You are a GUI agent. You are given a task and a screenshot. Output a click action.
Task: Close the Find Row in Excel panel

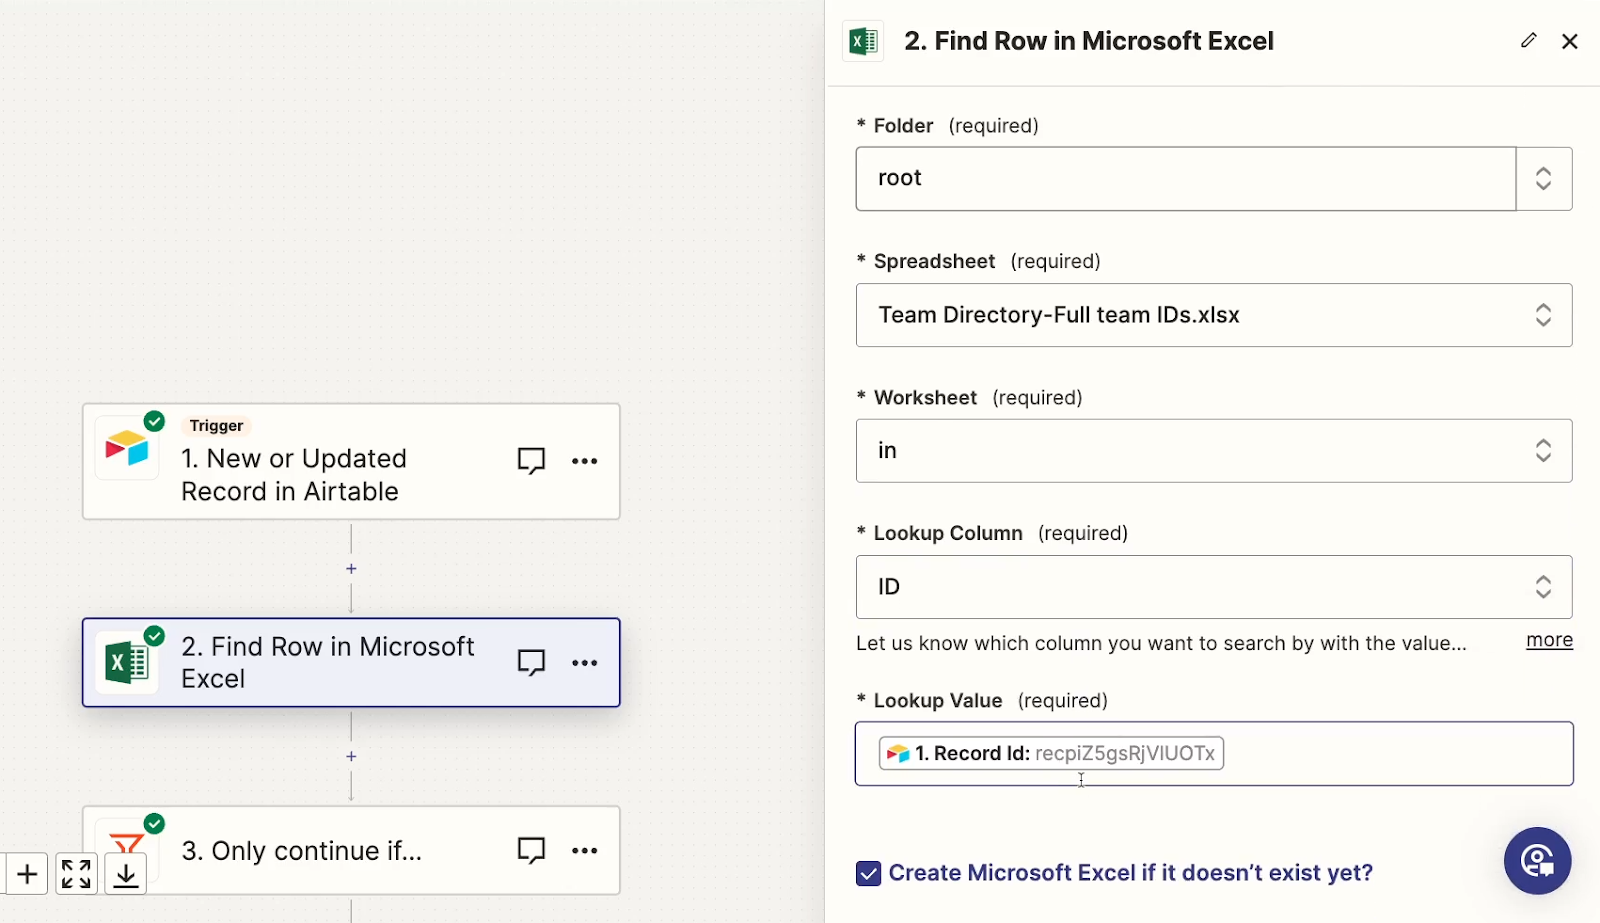click(x=1570, y=41)
